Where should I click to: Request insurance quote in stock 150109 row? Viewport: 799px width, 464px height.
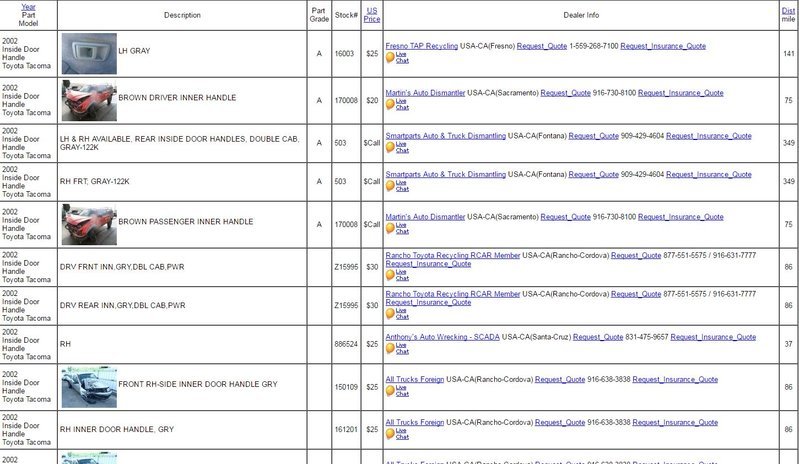pyautogui.click(x=675, y=379)
